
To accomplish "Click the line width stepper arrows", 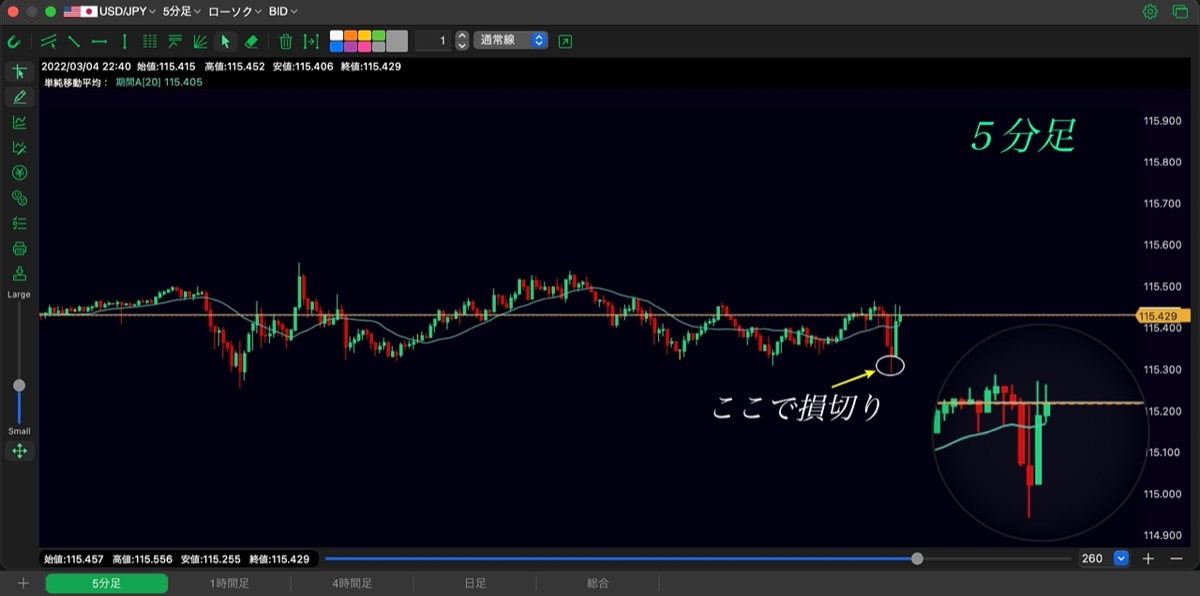I will pyautogui.click(x=461, y=41).
